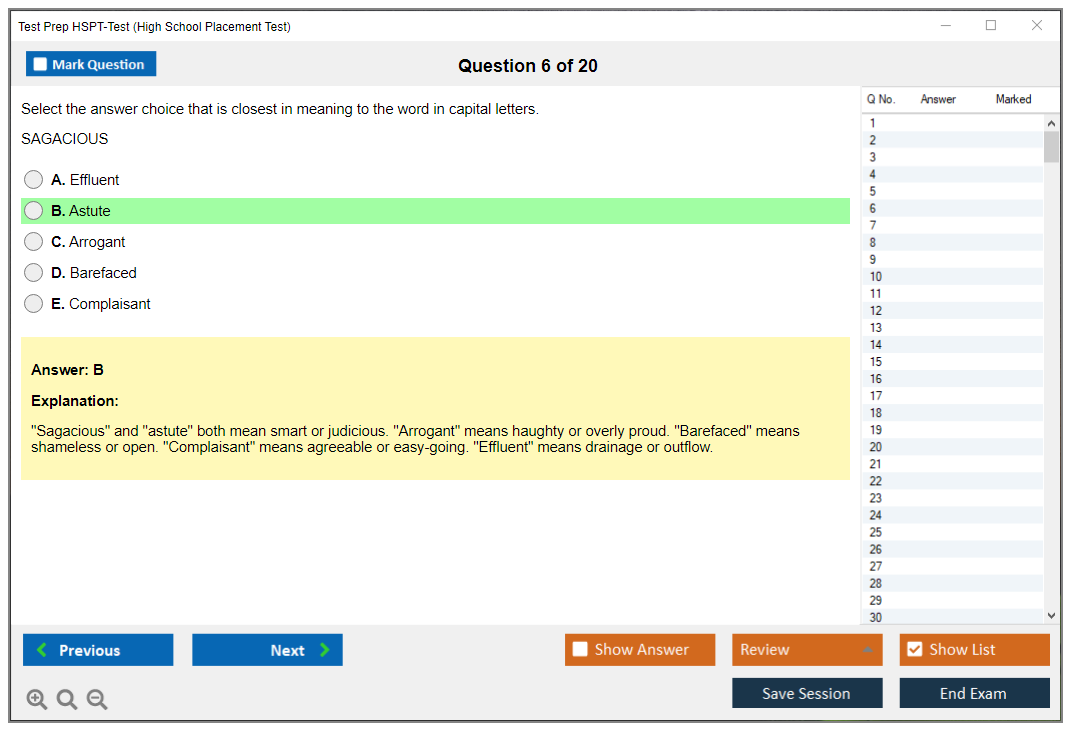Select answer D. Barefaced
The image size is (1075, 735).
(34, 273)
